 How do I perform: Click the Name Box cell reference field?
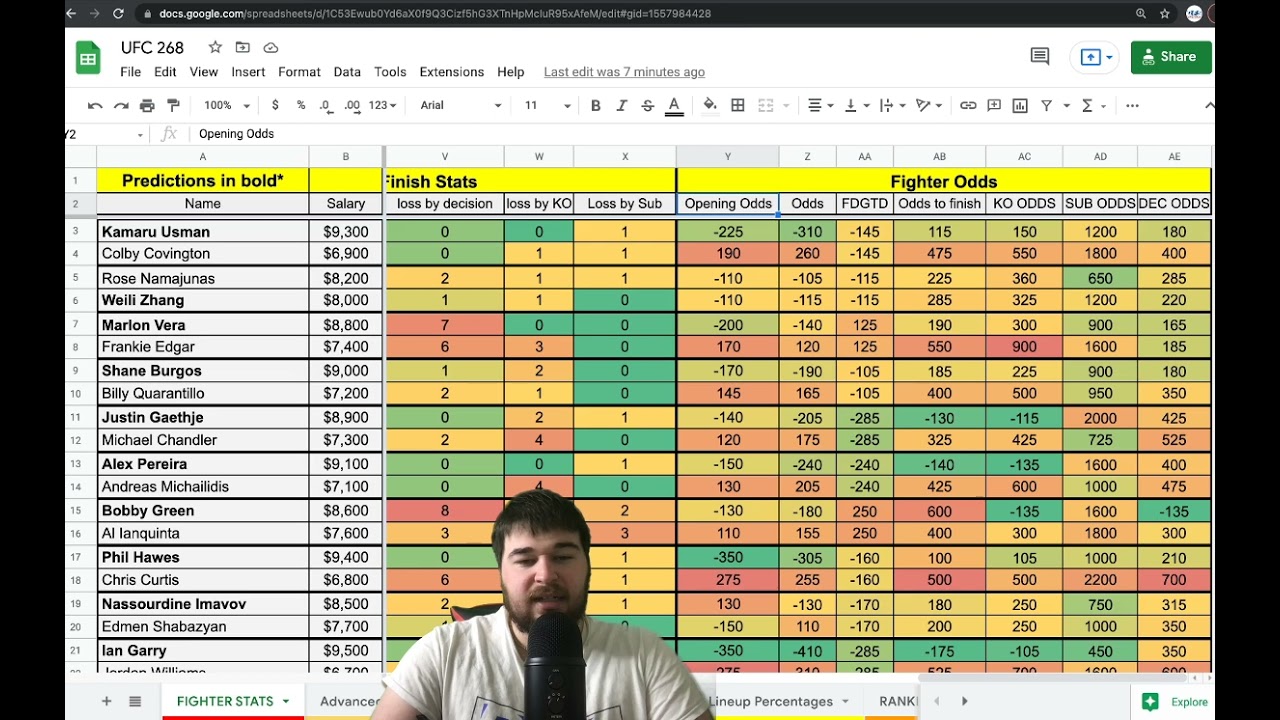click(x=104, y=134)
